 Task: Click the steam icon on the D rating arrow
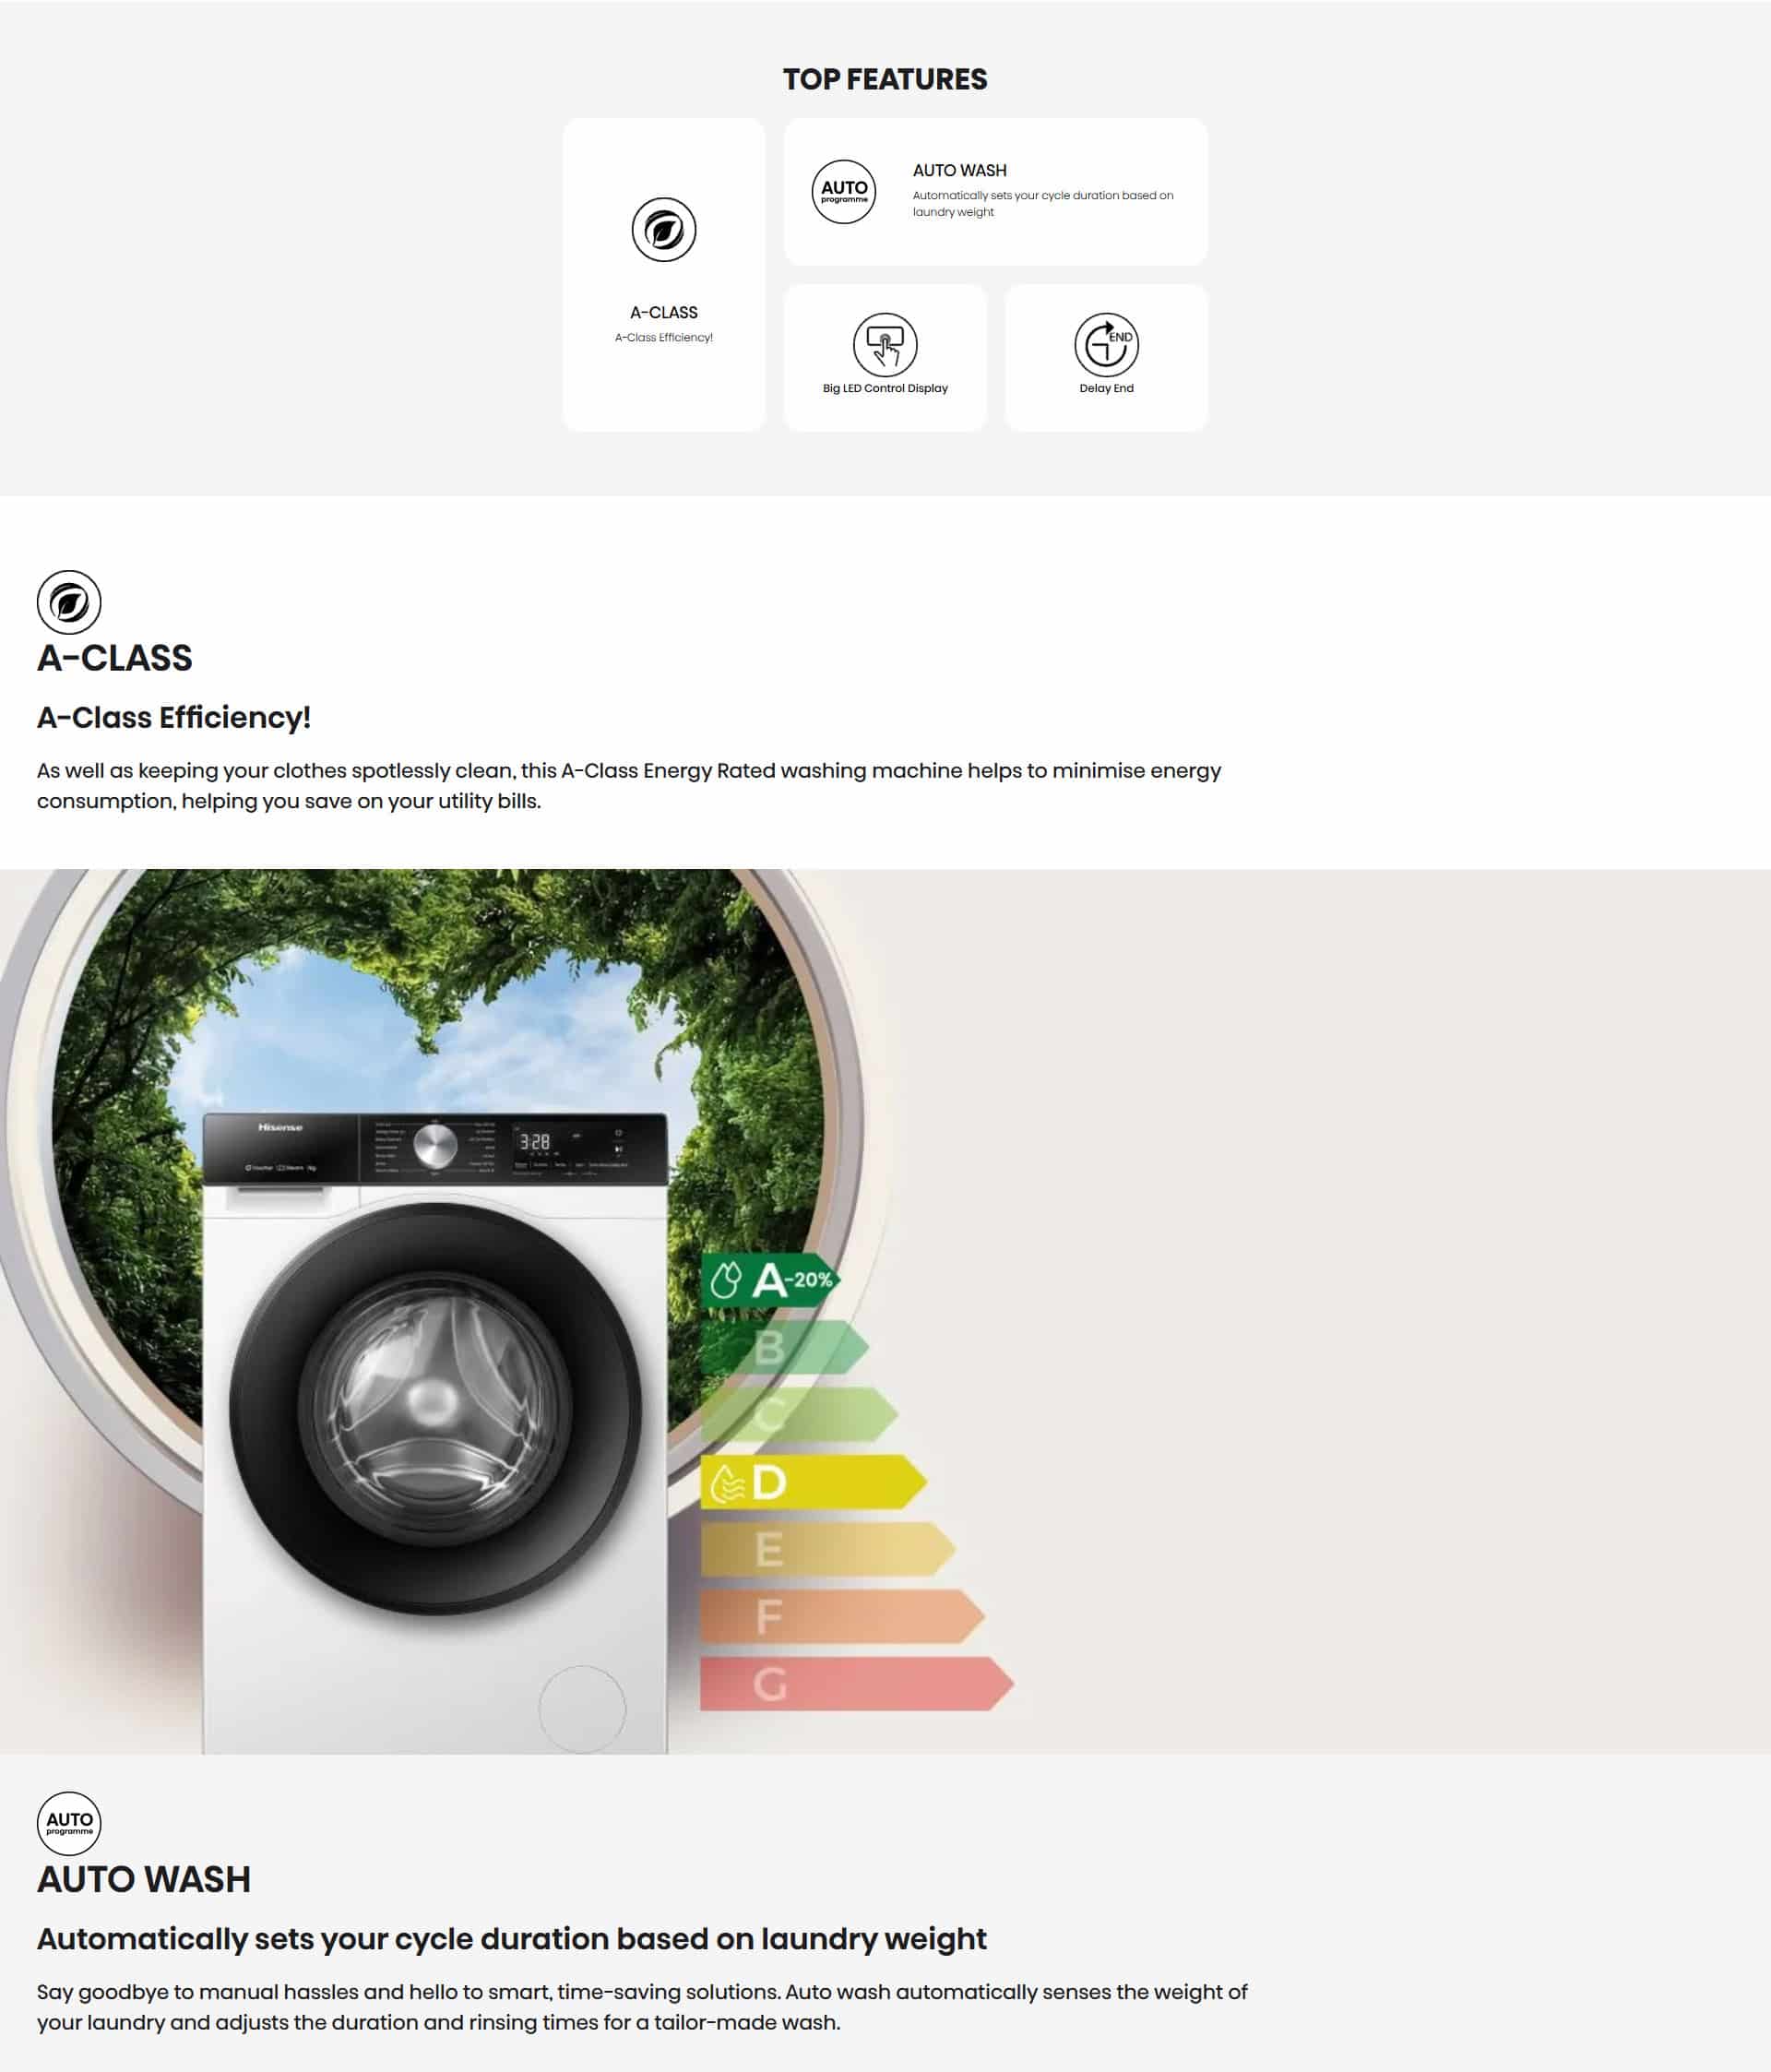[727, 1484]
